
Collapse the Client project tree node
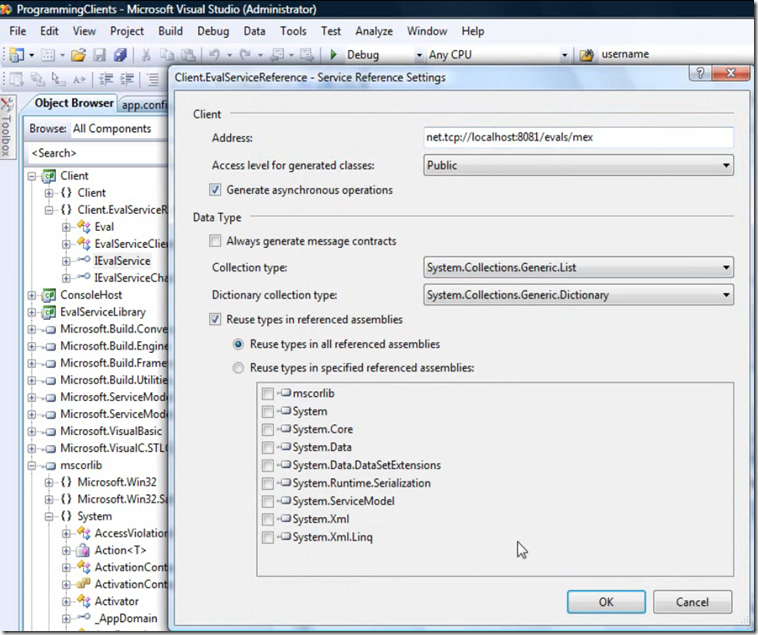(31, 176)
